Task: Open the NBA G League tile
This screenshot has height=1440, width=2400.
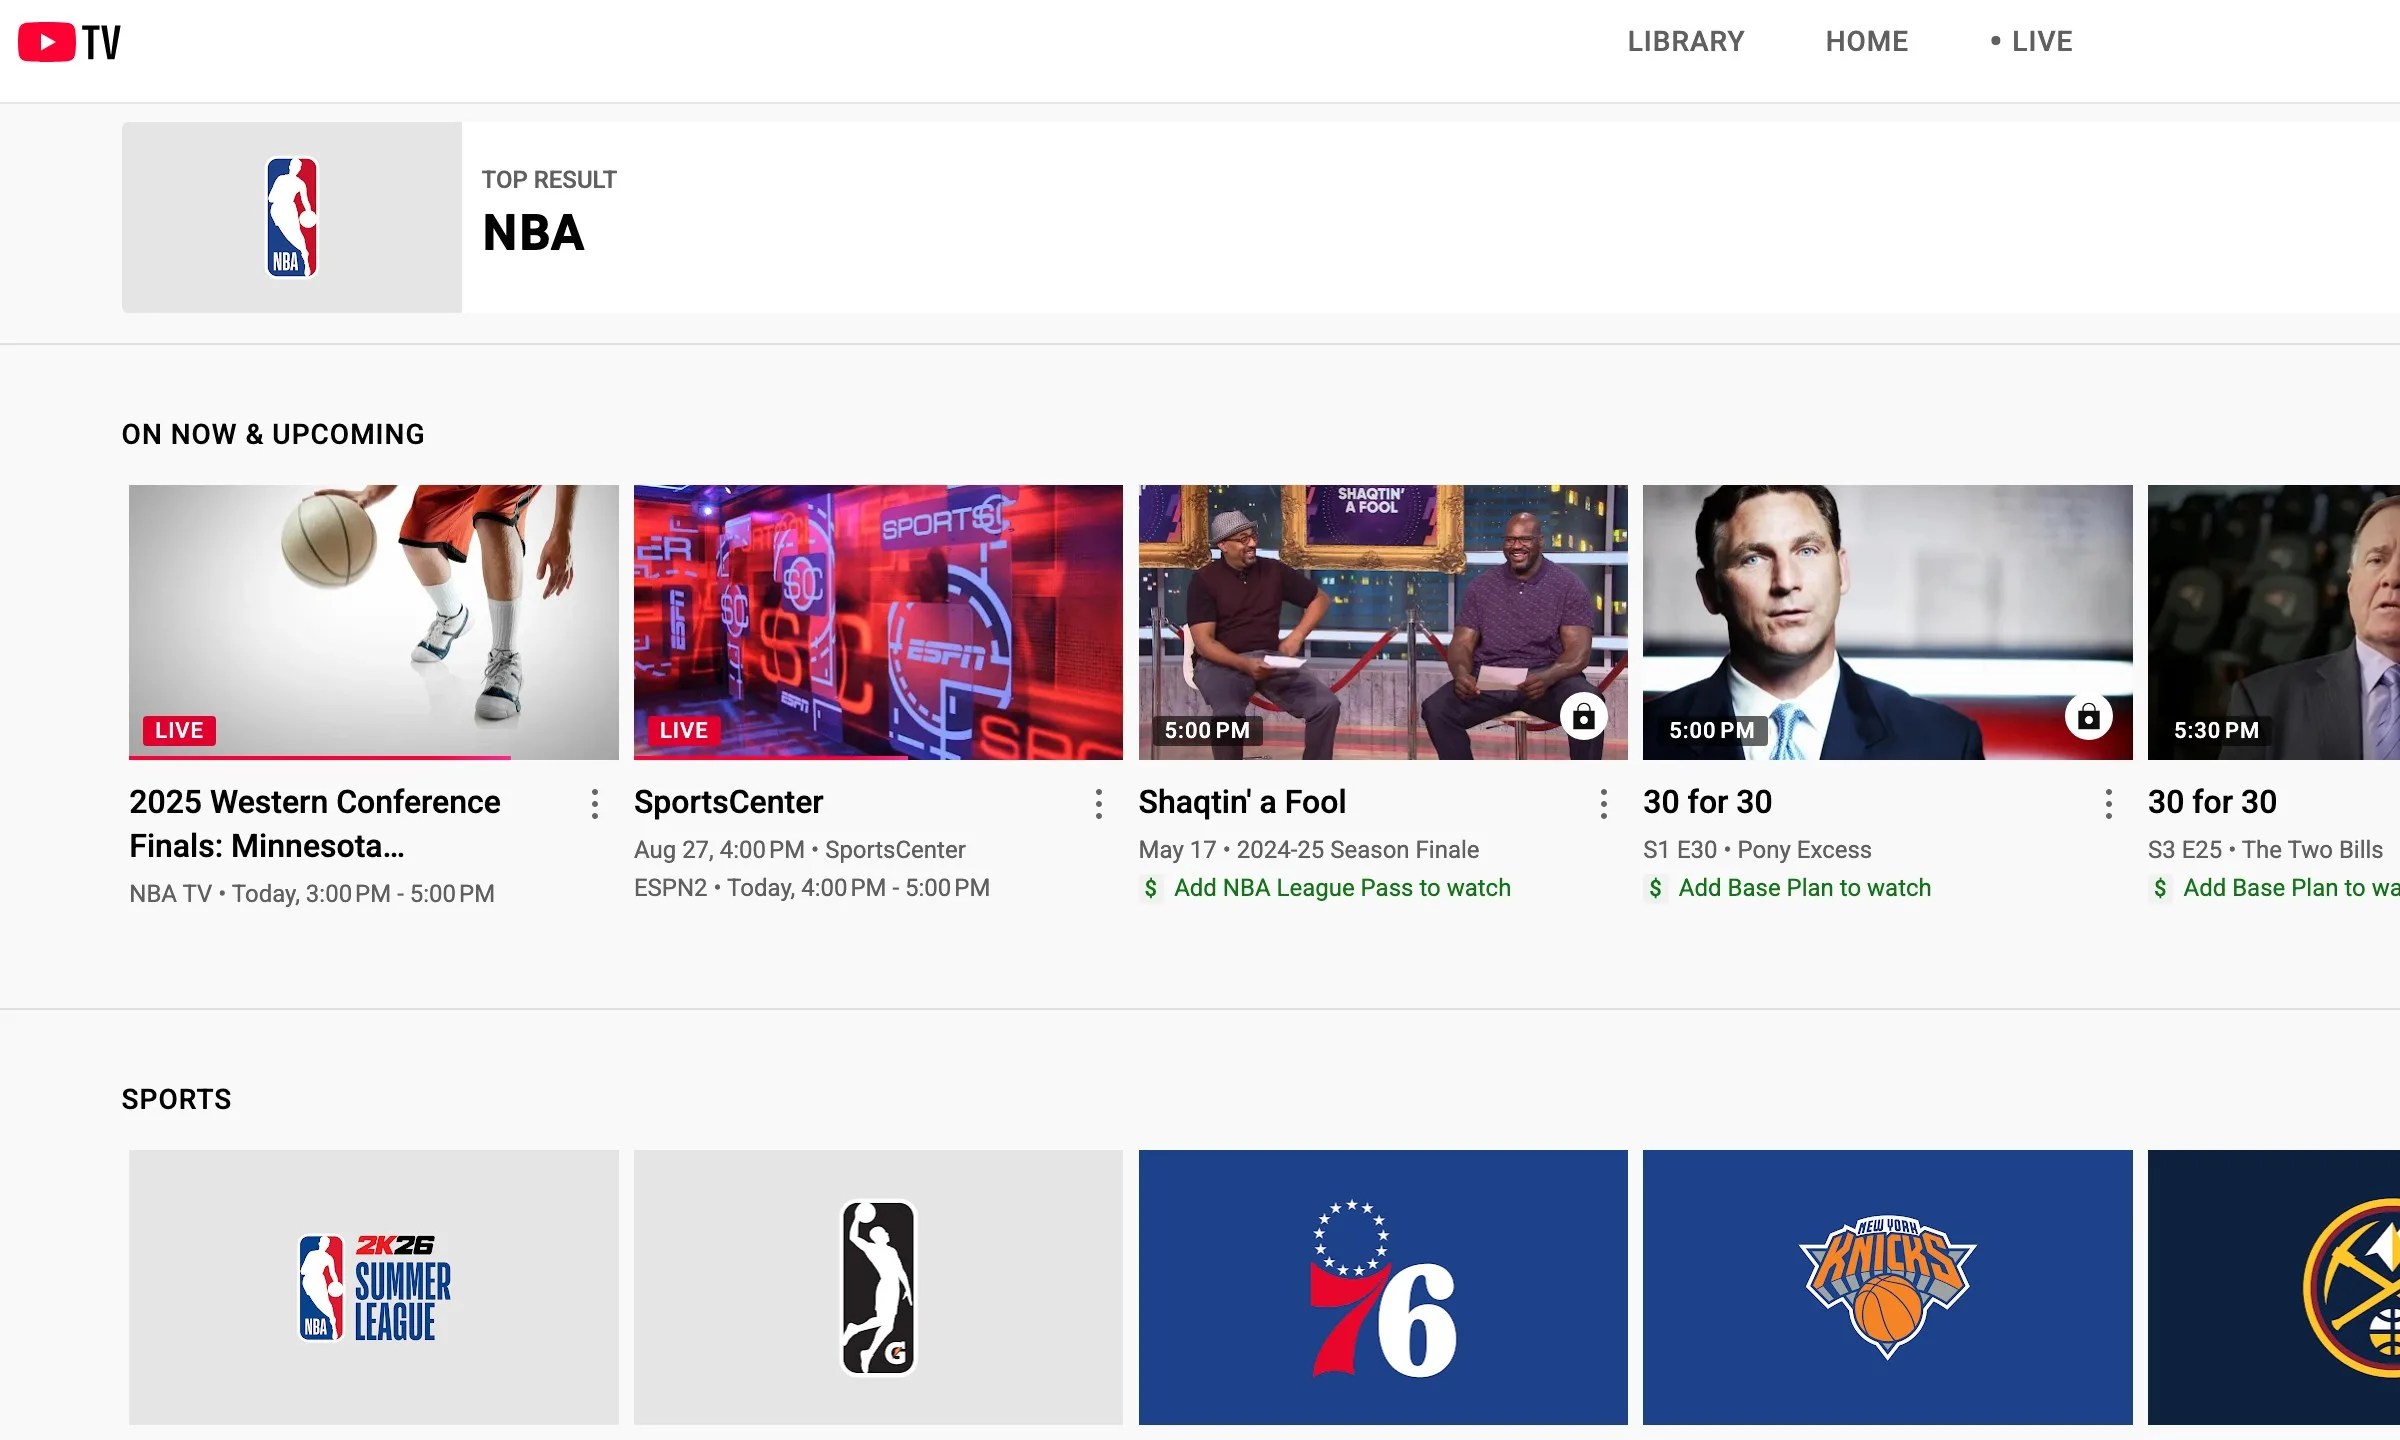Action: click(x=877, y=1289)
